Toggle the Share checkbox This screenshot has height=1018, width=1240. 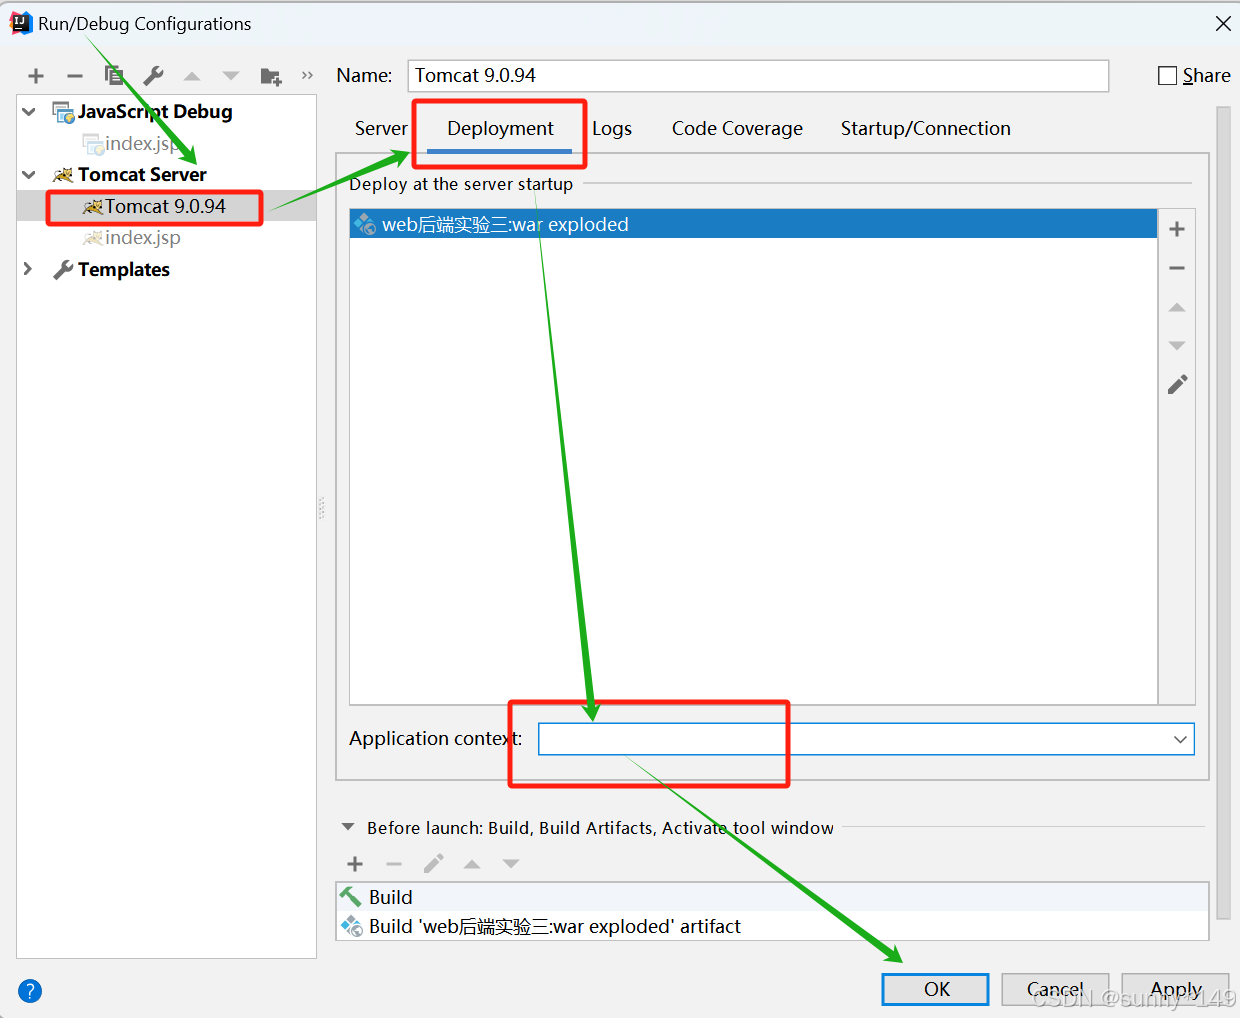(1167, 76)
